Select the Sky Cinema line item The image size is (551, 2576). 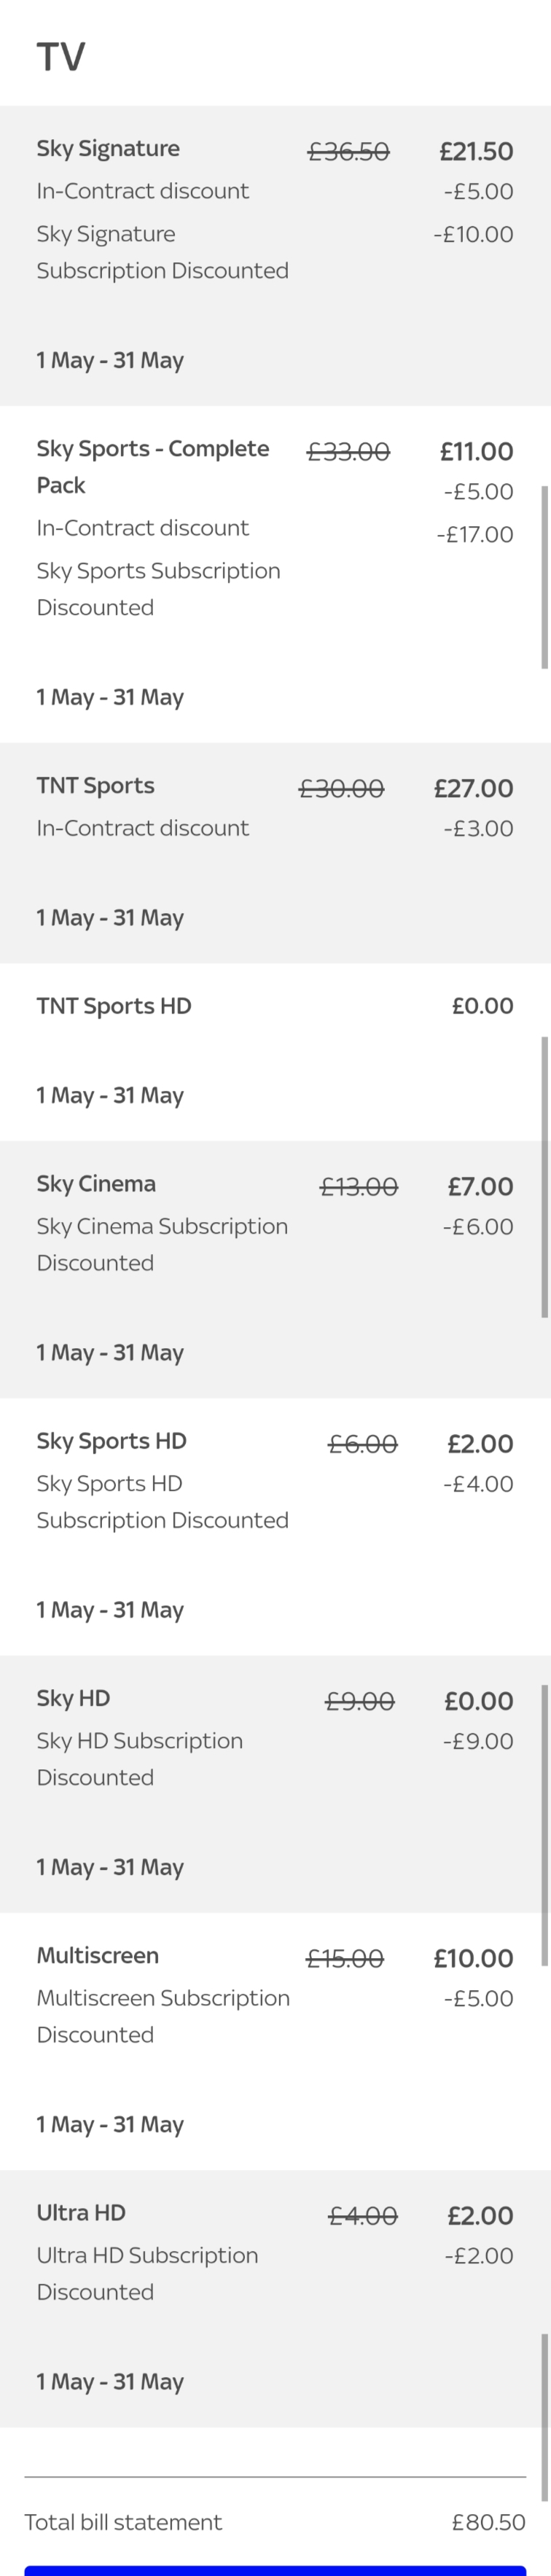[x=275, y=1269]
